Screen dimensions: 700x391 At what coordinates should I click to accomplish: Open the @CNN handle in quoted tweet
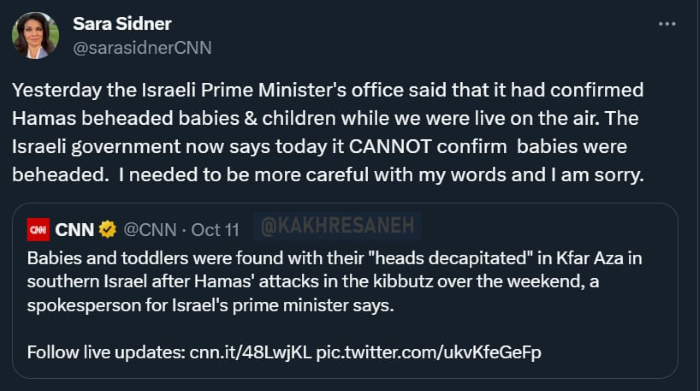150,230
